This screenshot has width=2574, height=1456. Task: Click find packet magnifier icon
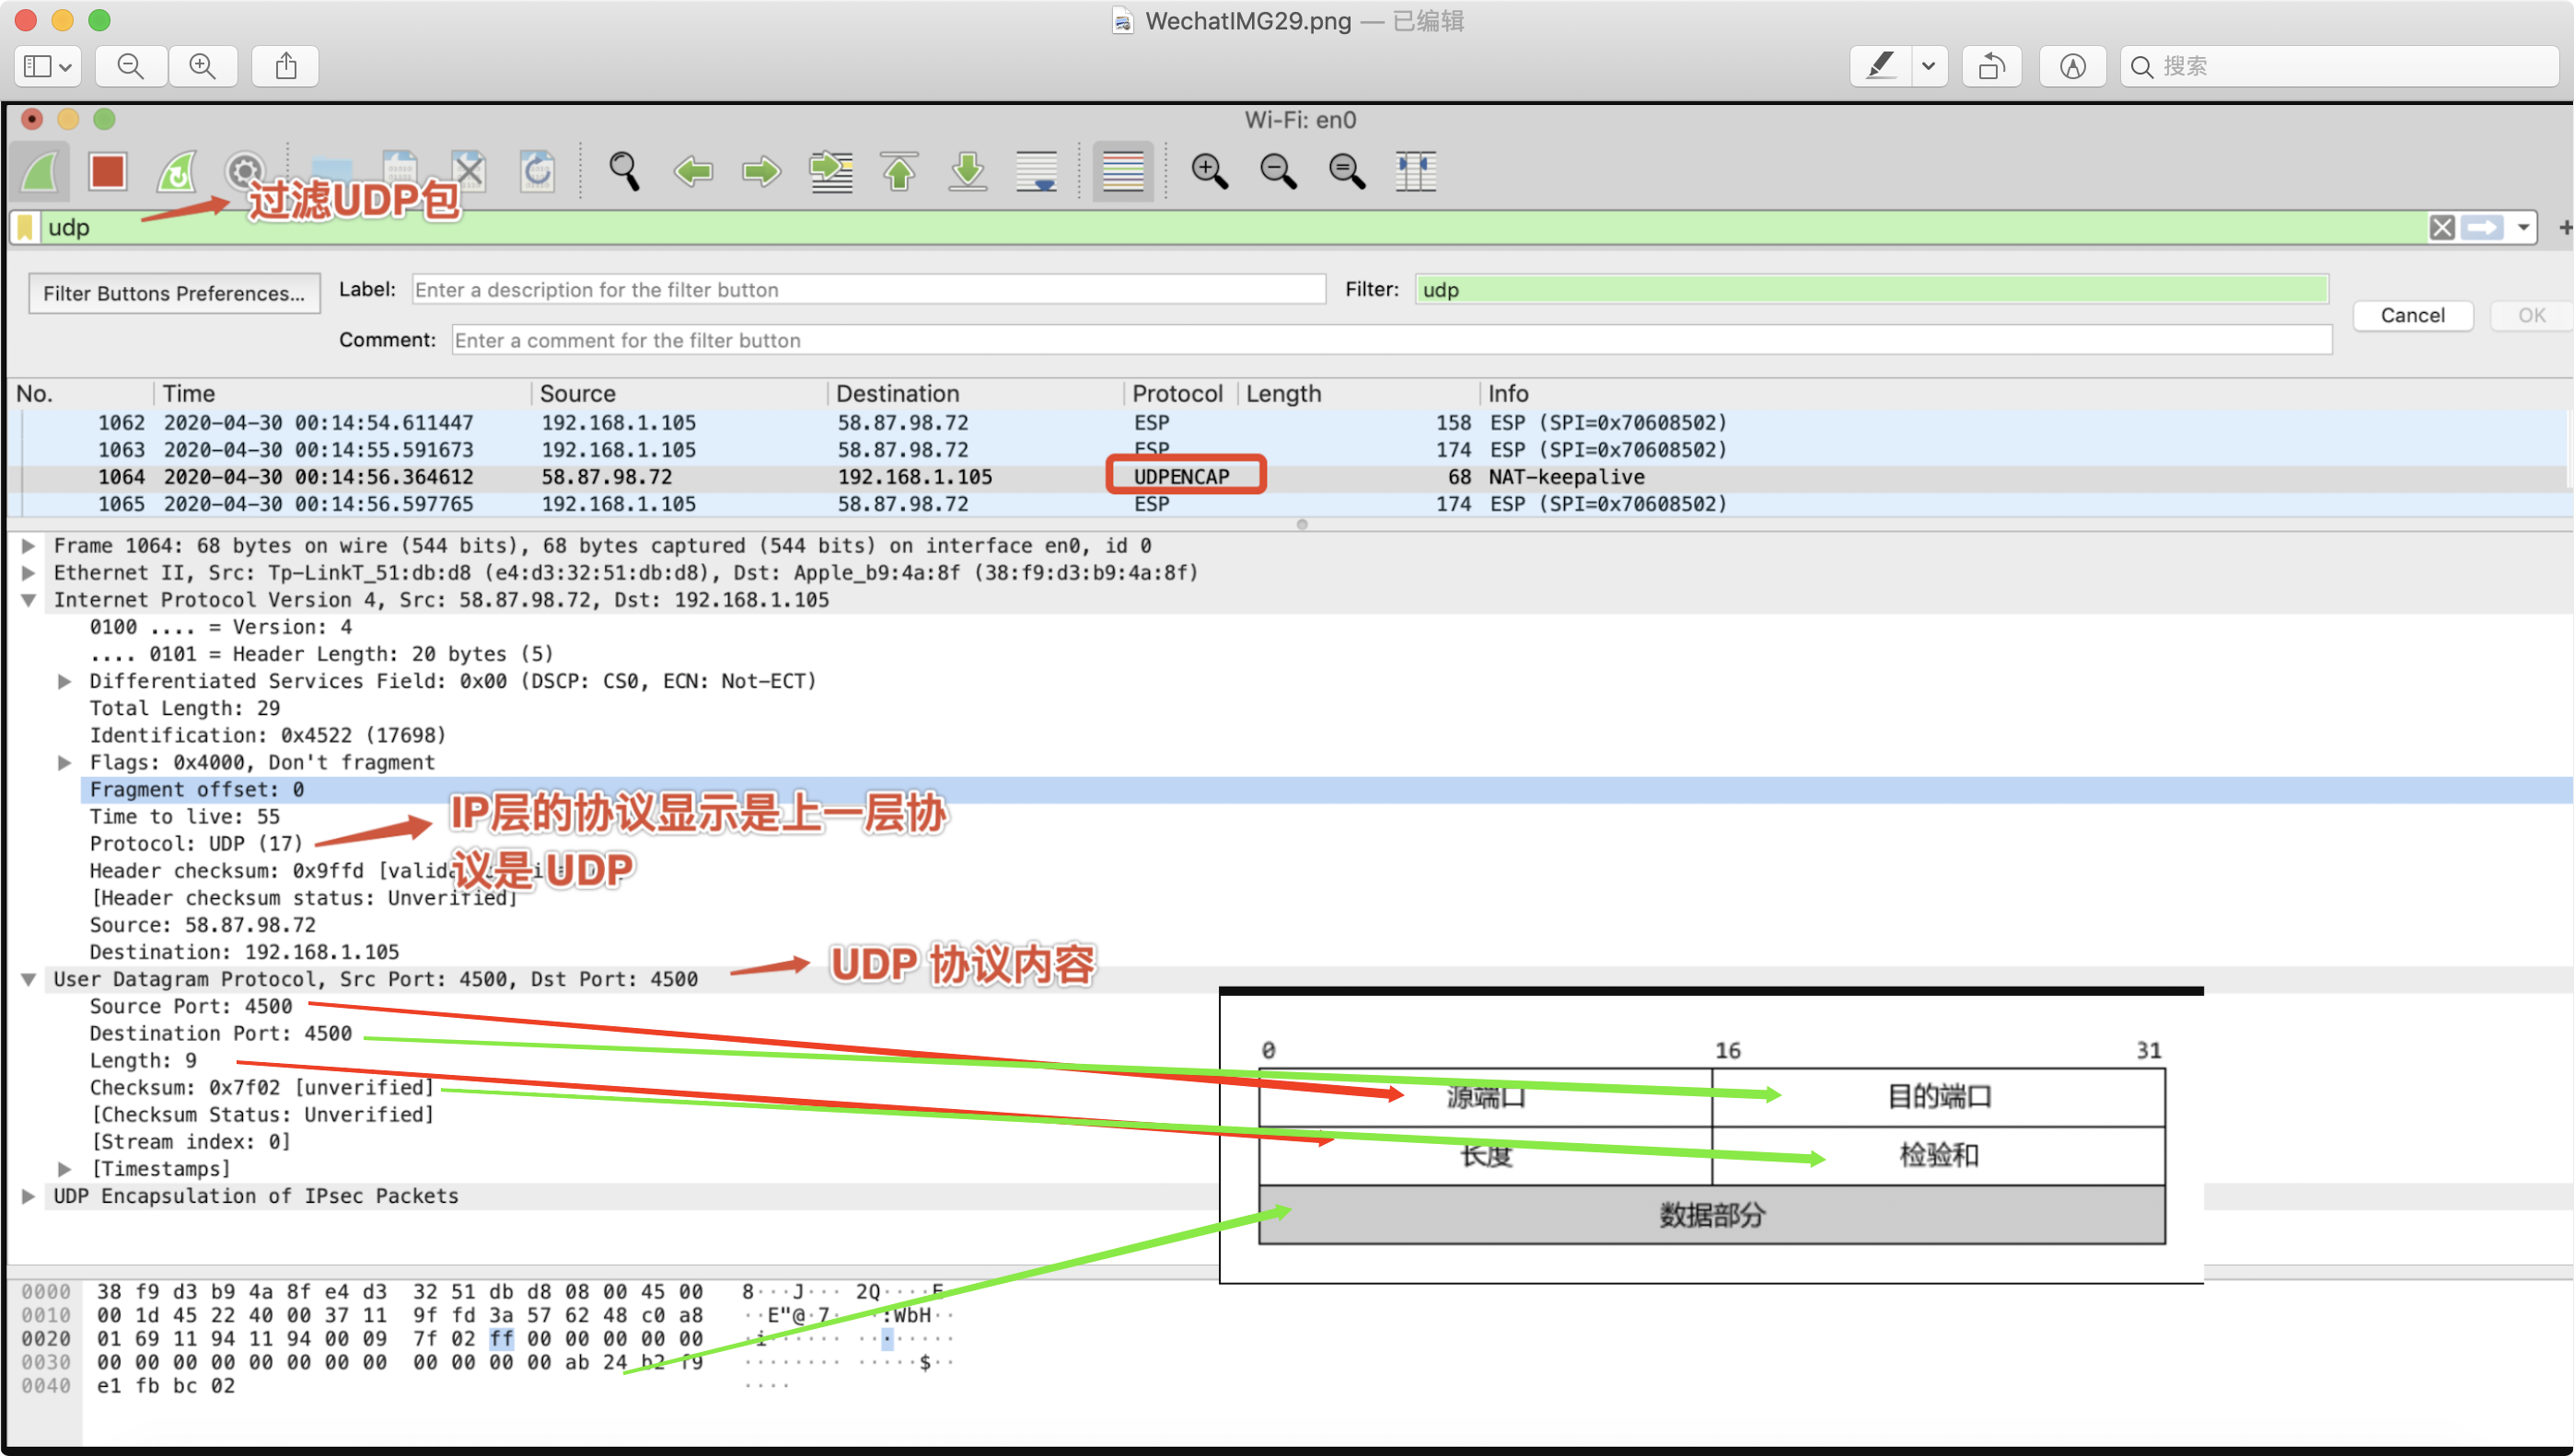[624, 171]
